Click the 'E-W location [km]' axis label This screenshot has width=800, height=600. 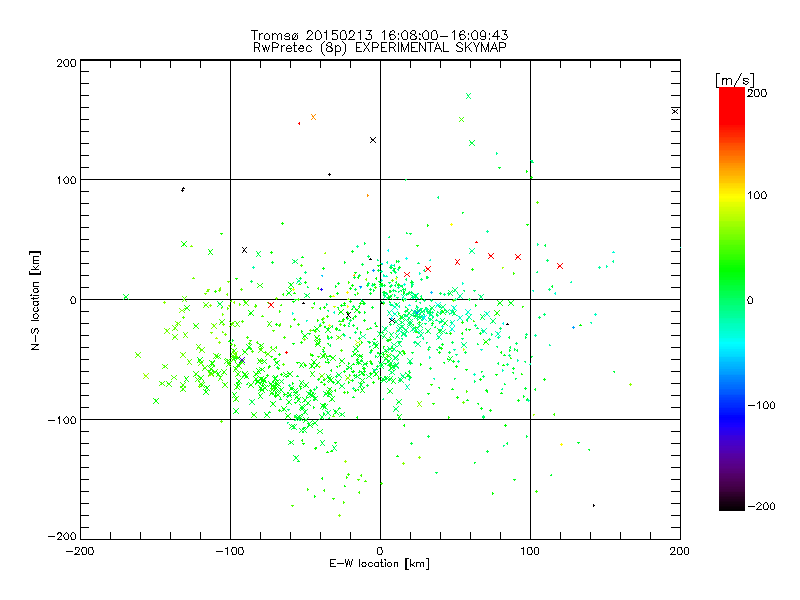[x=379, y=564]
